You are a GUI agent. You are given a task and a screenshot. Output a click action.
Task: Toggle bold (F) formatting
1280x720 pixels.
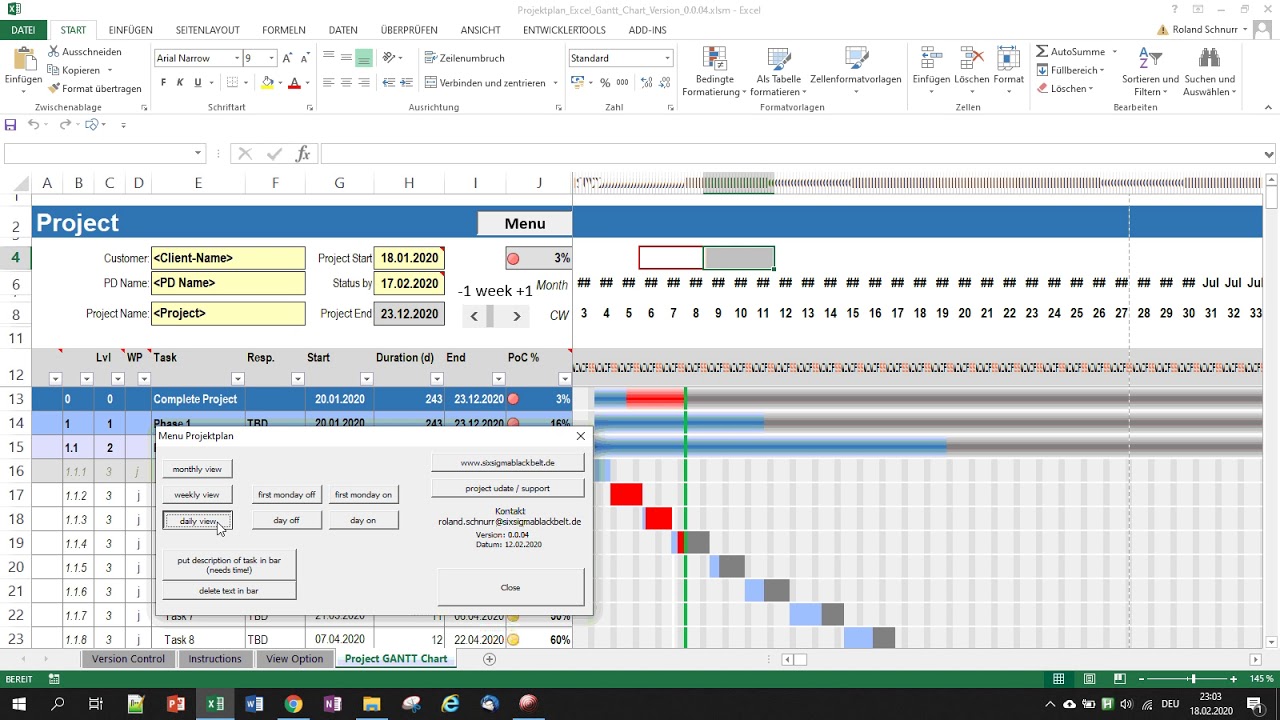(164, 83)
